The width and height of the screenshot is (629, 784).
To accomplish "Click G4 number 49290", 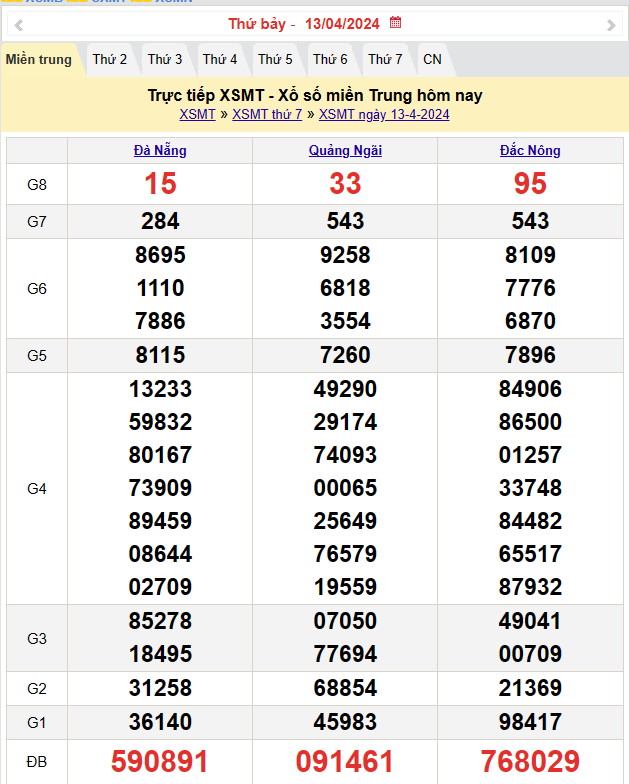I will (x=345, y=389).
